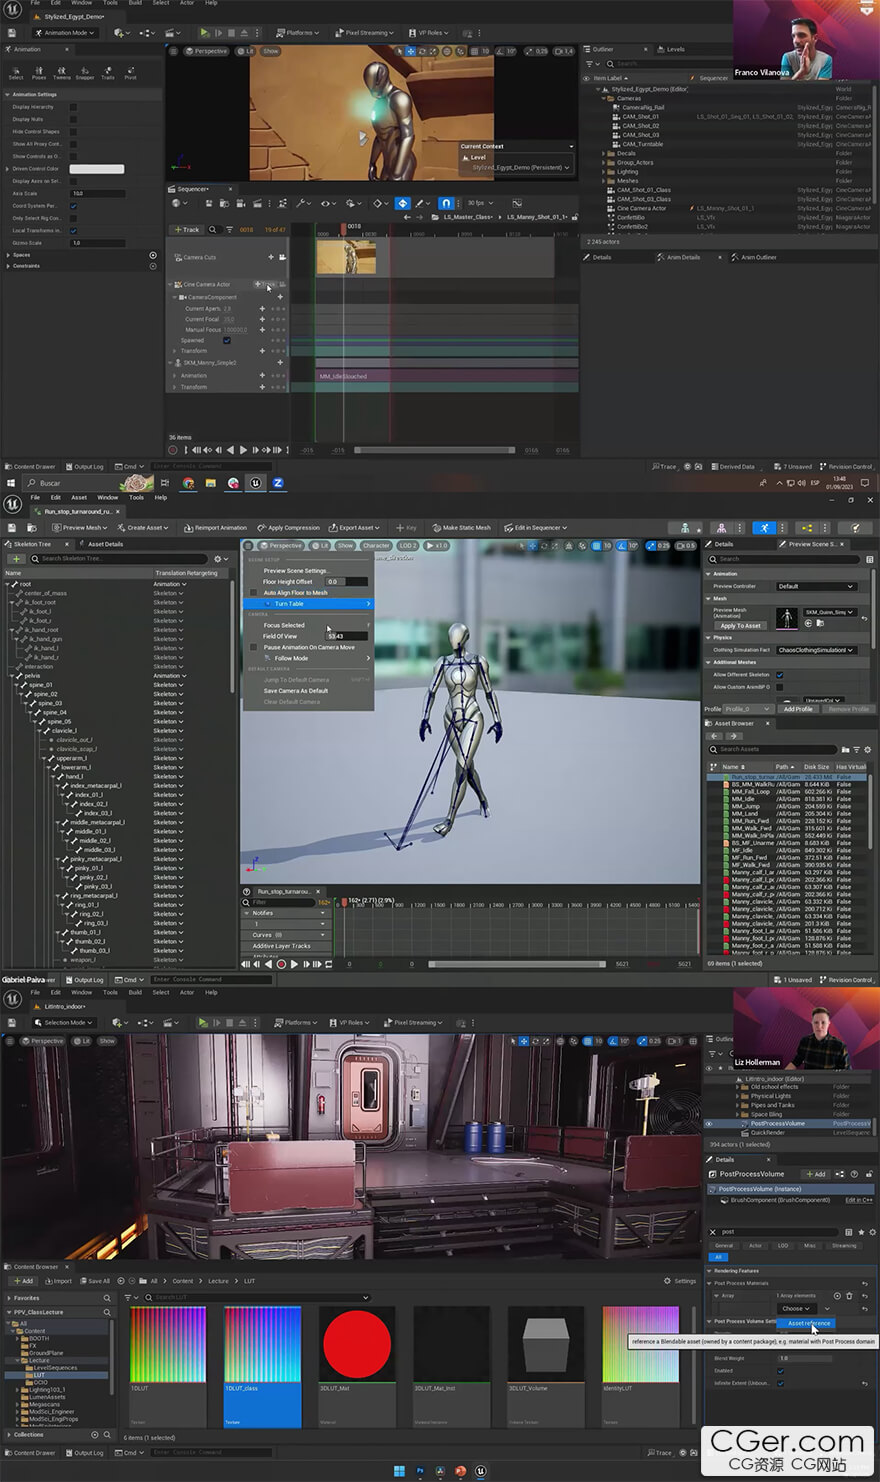
Task: Open Skeleton Tree settings gear
Action: tap(219, 558)
